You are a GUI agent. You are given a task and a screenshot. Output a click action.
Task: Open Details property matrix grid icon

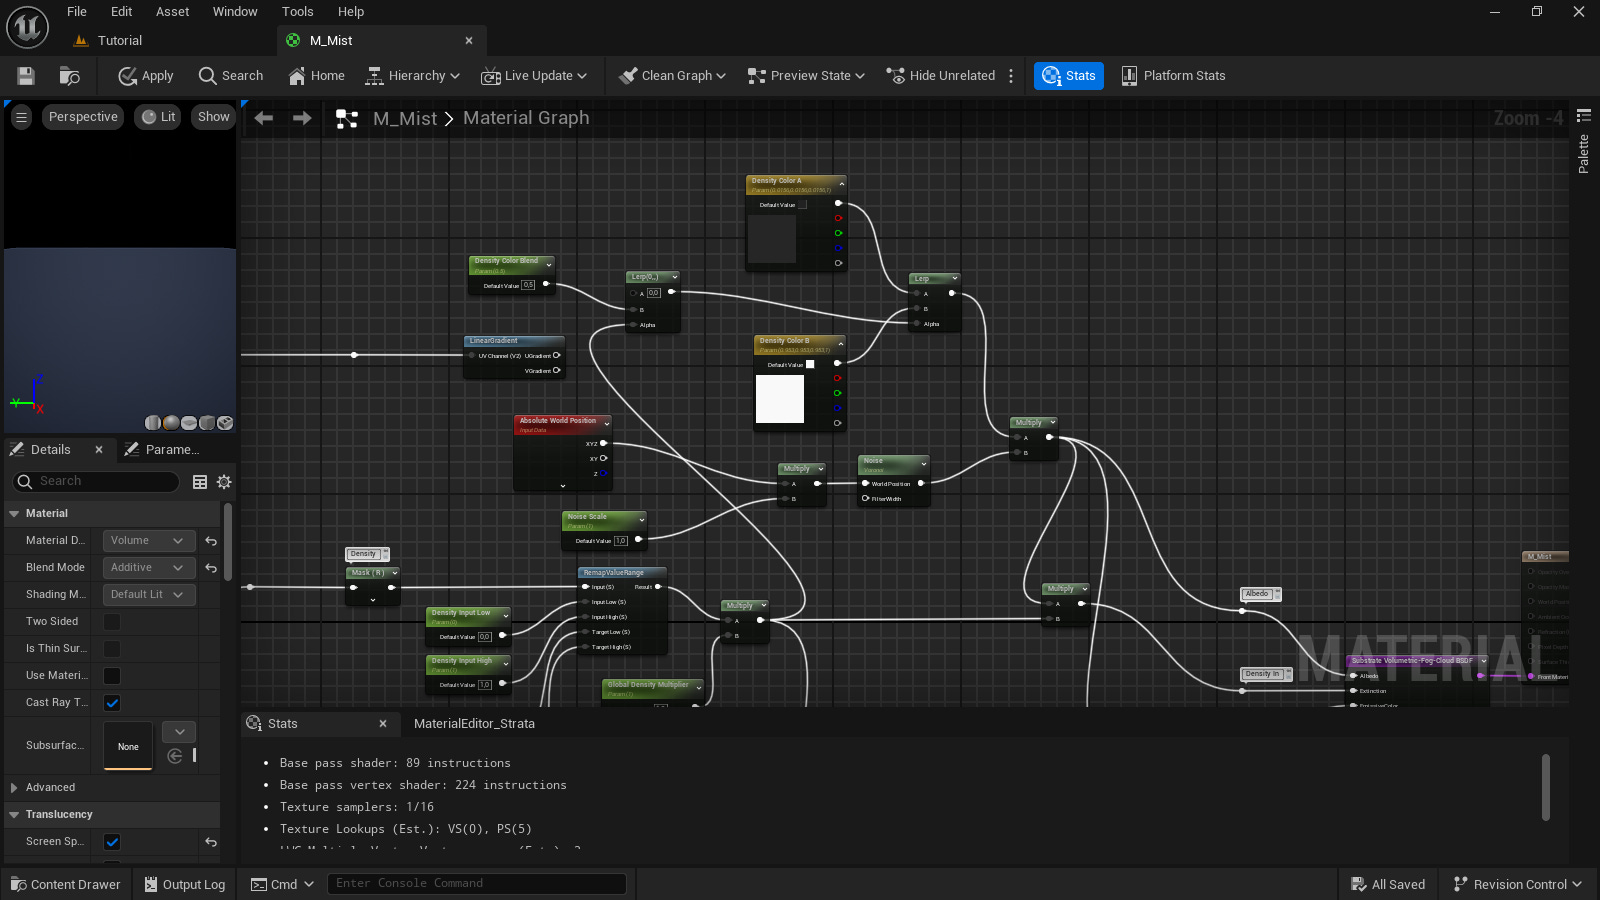pyautogui.click(x=200, y=482)
